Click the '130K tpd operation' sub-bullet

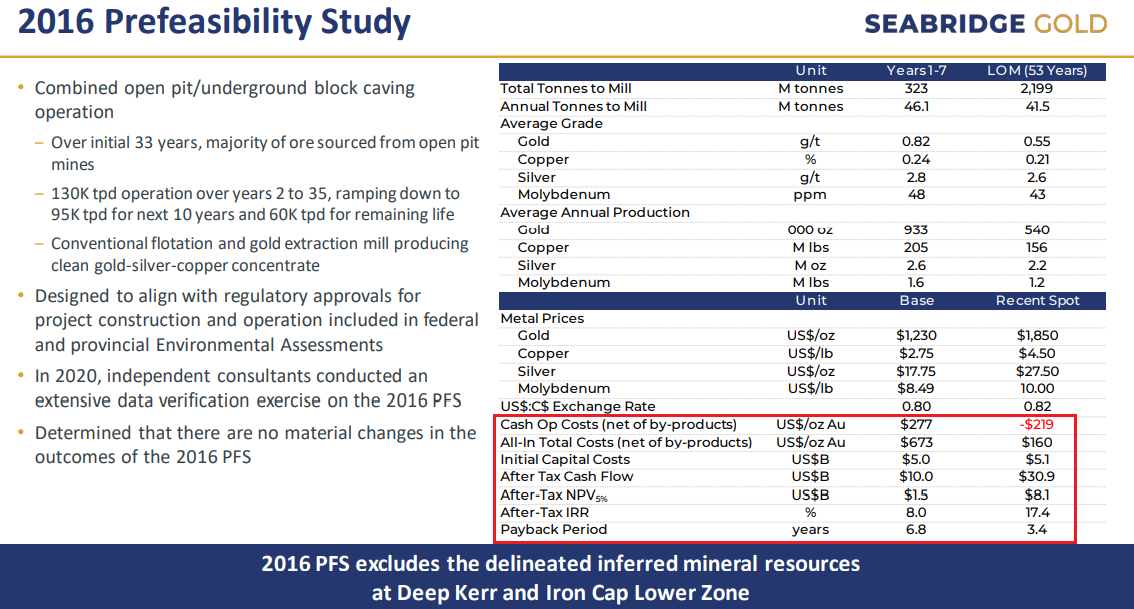[255, 204]
